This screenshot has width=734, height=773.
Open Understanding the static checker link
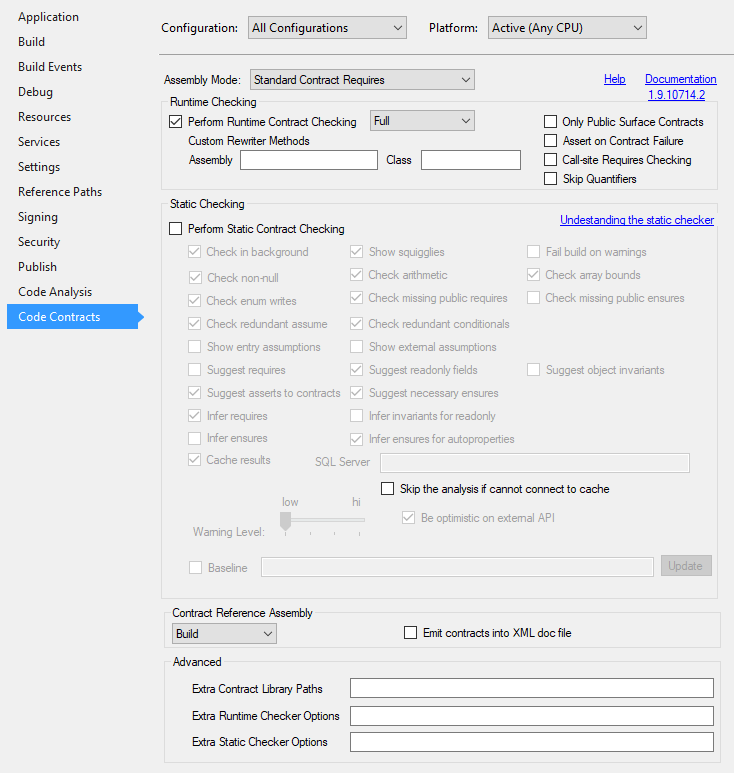pyautogui.click(x=636, y=220)
